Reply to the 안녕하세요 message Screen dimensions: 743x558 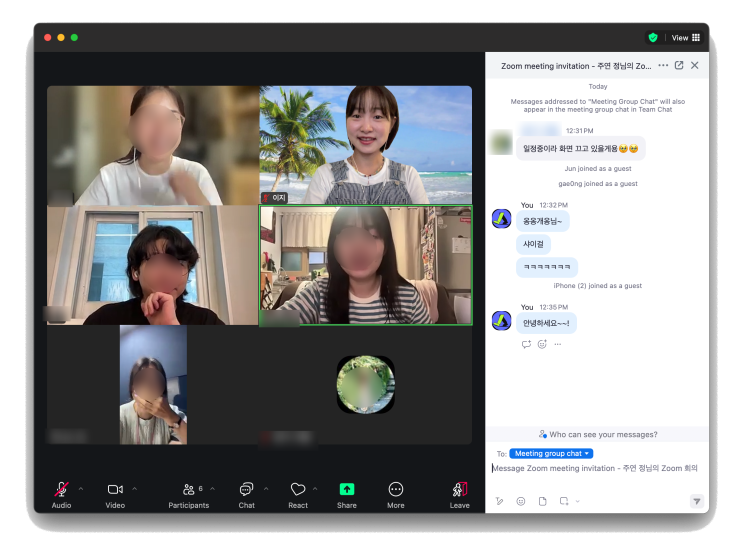point(526,344)
